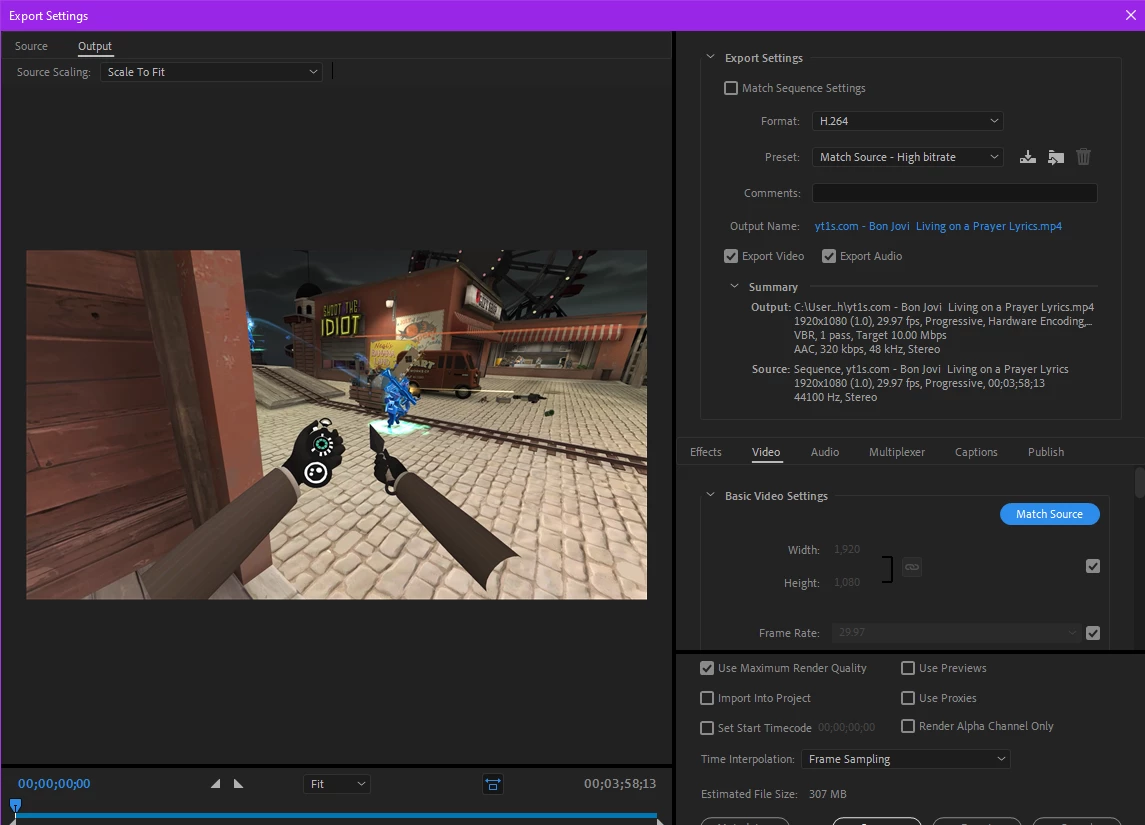This screenshot has width=1145, height=825.
Task: Uncheck Export Video
Action: click(x=731, y=256)
